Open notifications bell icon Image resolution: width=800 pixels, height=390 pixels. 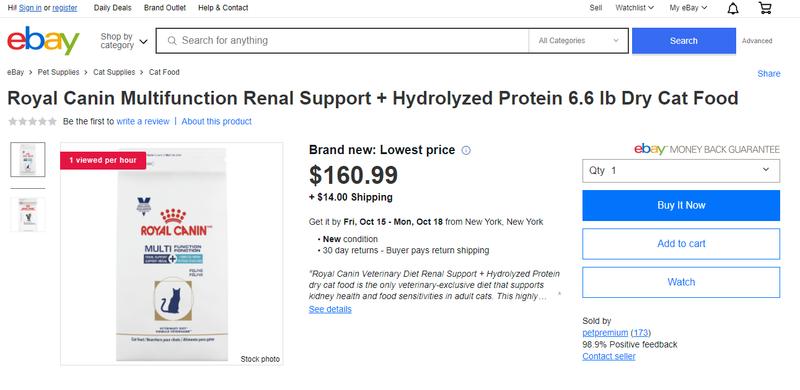(x=733, y=8)
